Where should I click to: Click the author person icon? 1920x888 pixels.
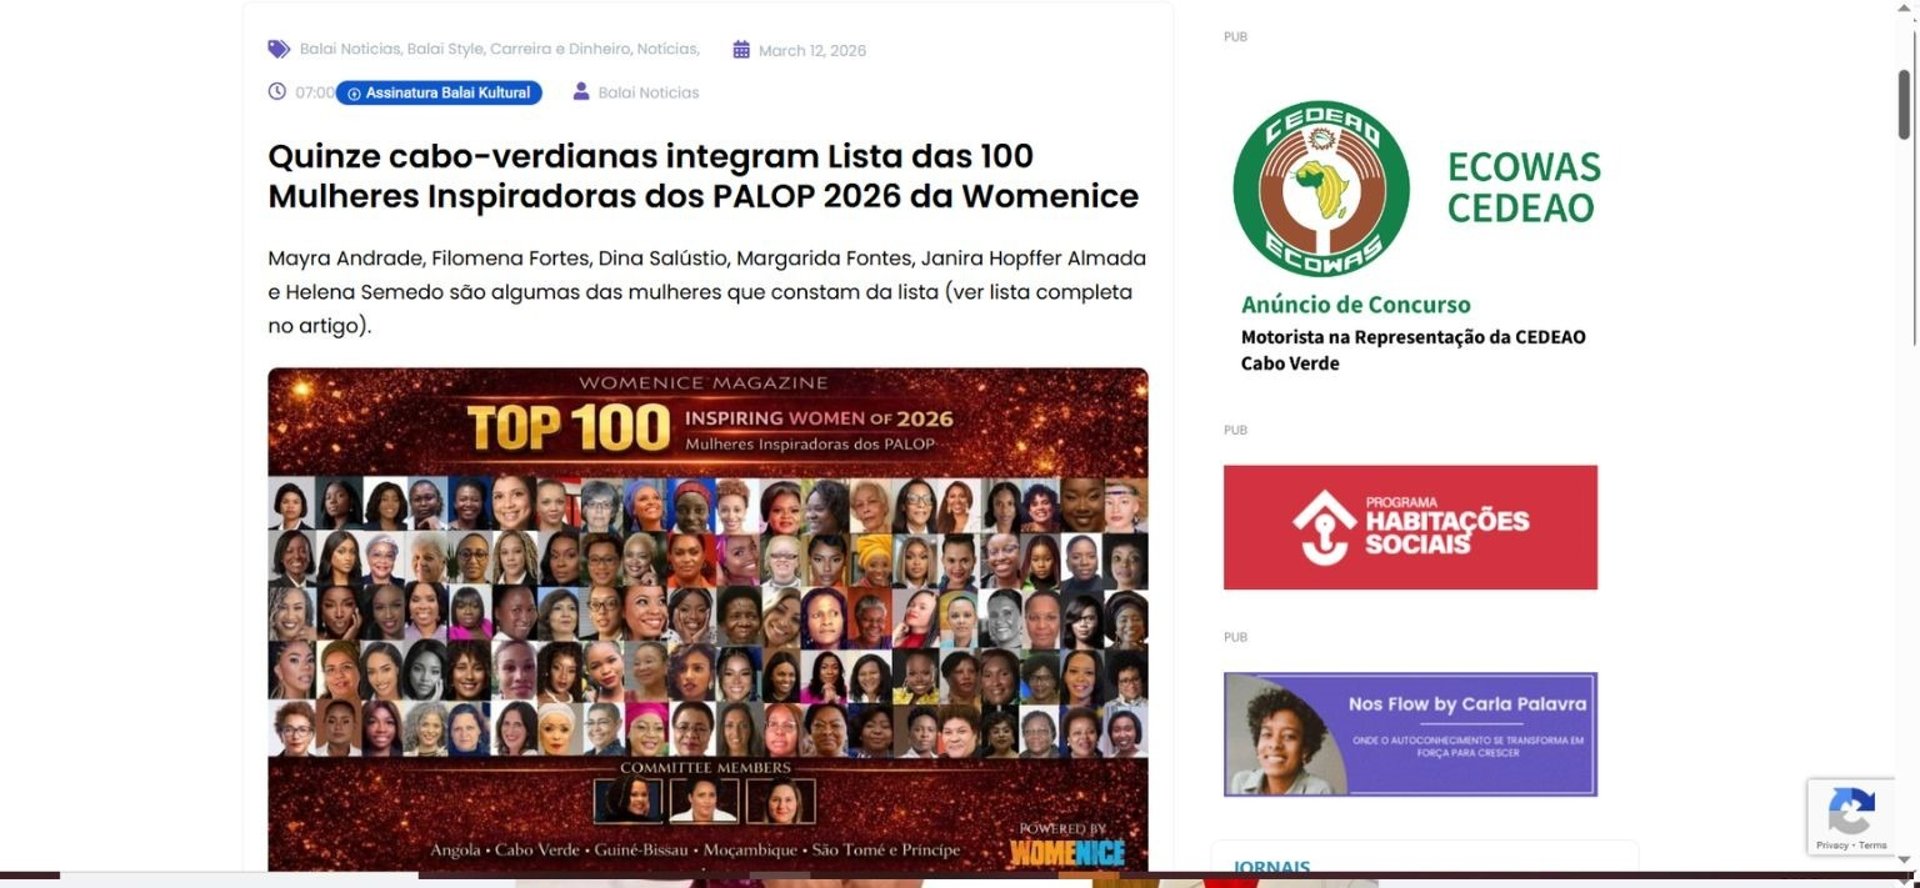point(581,92)
